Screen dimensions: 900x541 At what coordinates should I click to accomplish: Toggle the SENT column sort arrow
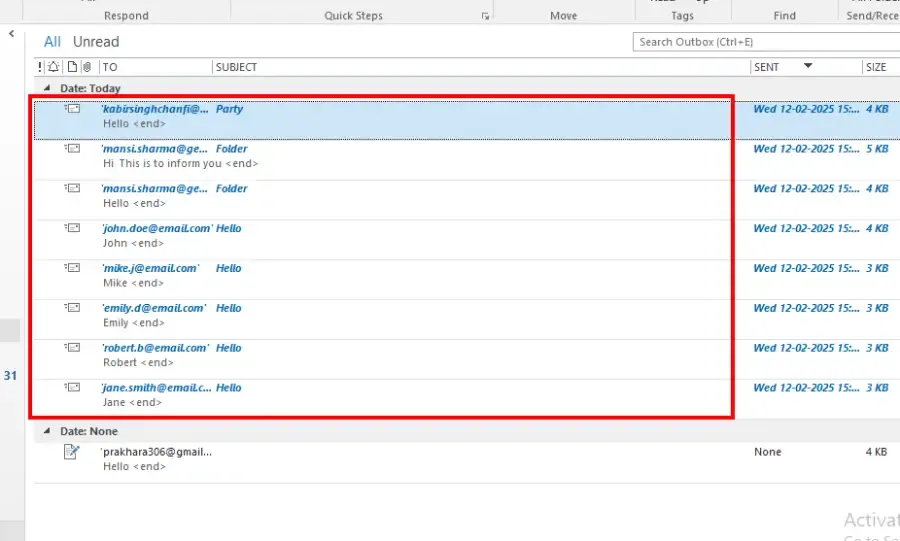(x=808, y=65)
